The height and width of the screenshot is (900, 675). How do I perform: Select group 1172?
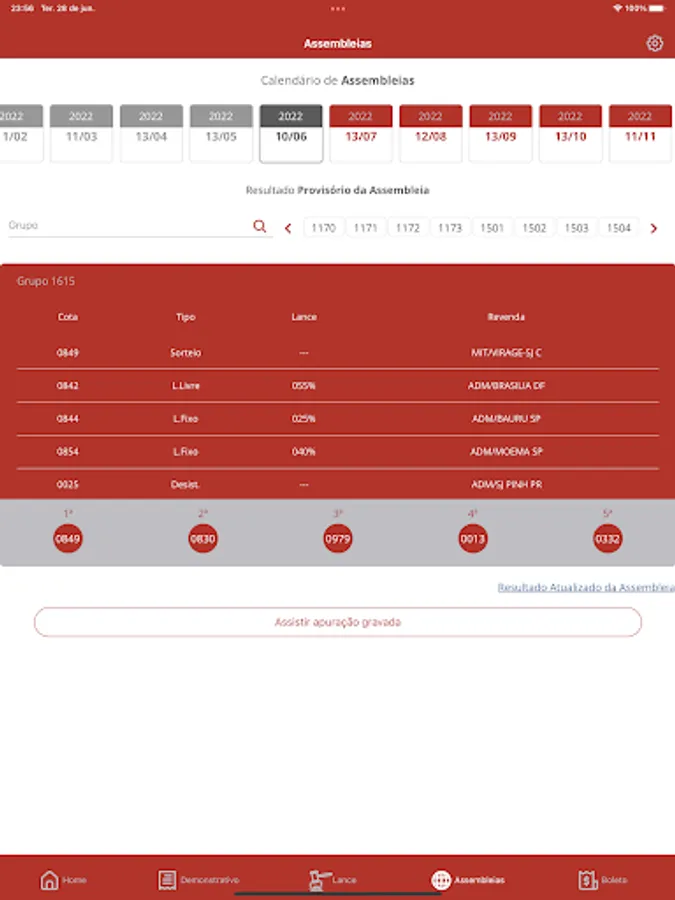click(x=408, y=228)
